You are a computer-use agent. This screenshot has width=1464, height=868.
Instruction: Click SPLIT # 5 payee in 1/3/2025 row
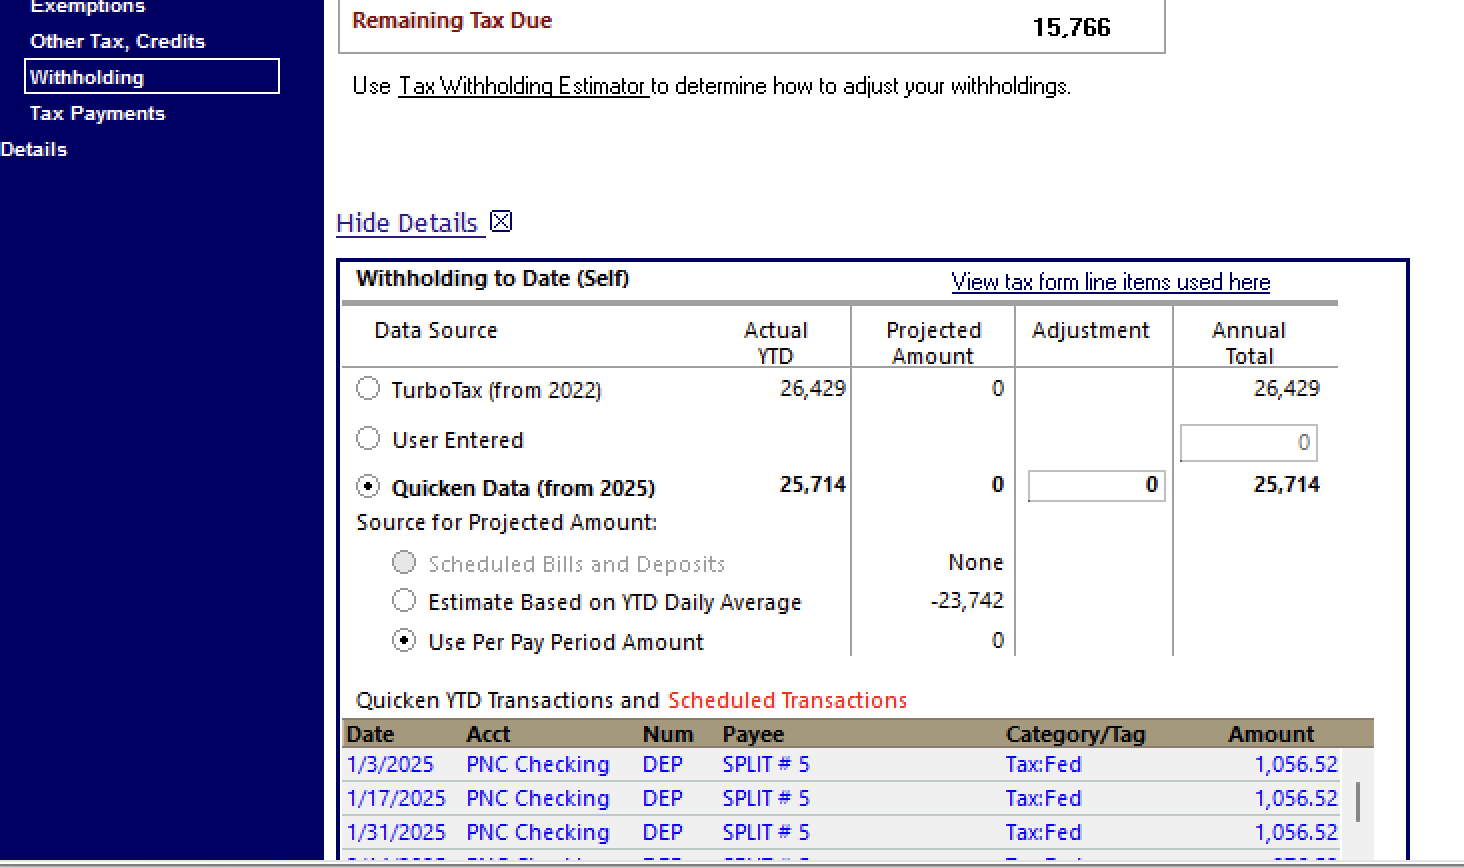766,765
